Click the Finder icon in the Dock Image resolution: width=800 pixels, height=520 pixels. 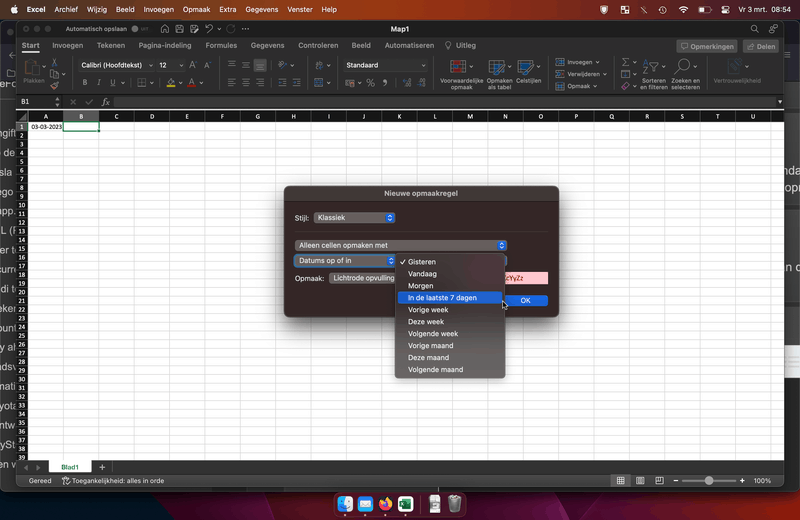point(346,503)
